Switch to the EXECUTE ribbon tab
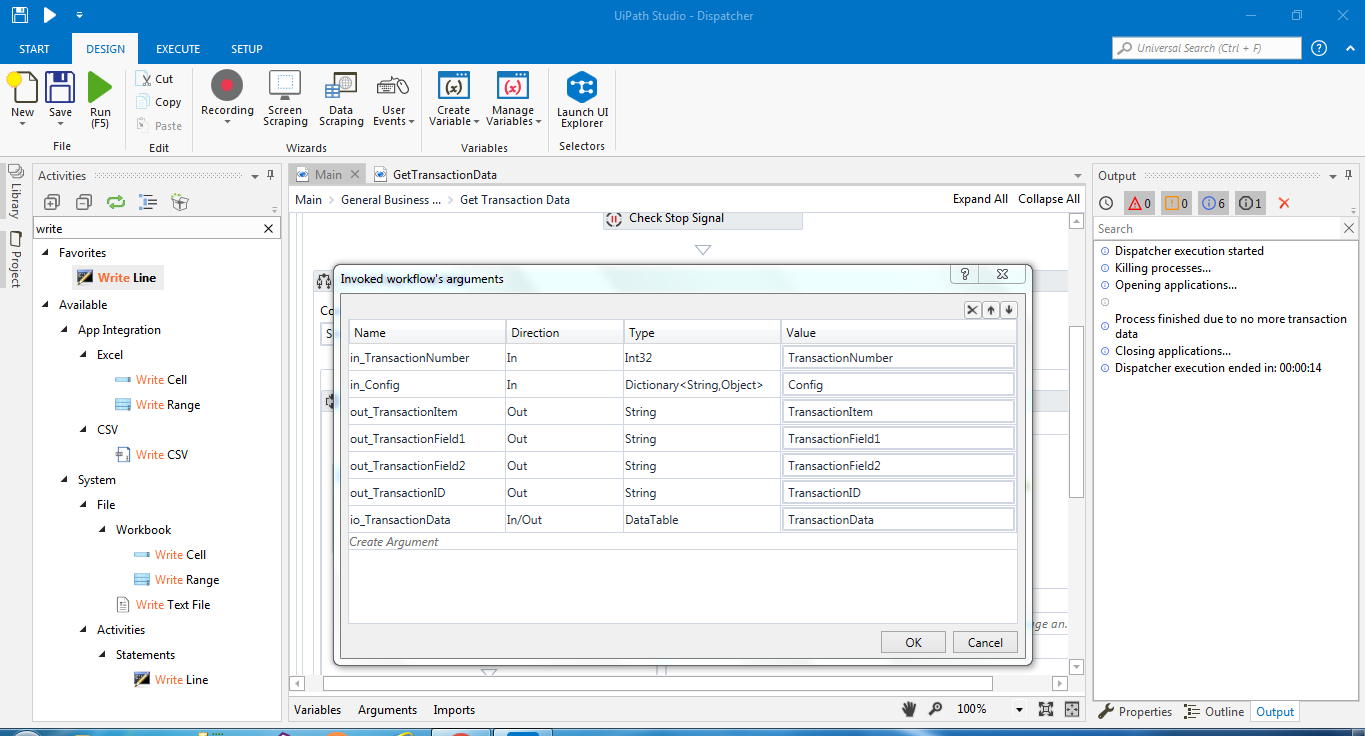This screenshot has height=736, width=1365. [177, 48]
